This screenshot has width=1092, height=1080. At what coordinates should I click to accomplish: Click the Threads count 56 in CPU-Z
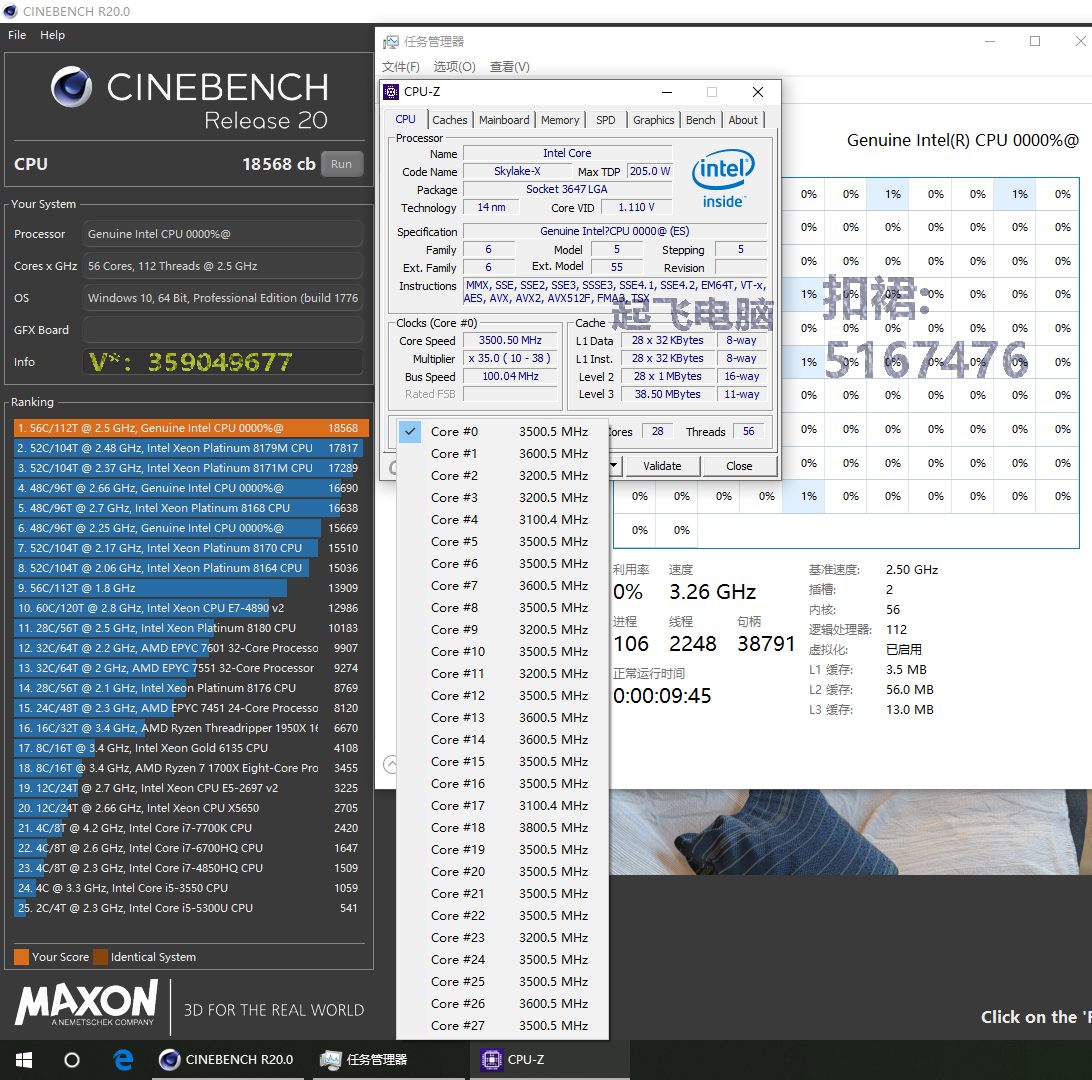(749, 432)
